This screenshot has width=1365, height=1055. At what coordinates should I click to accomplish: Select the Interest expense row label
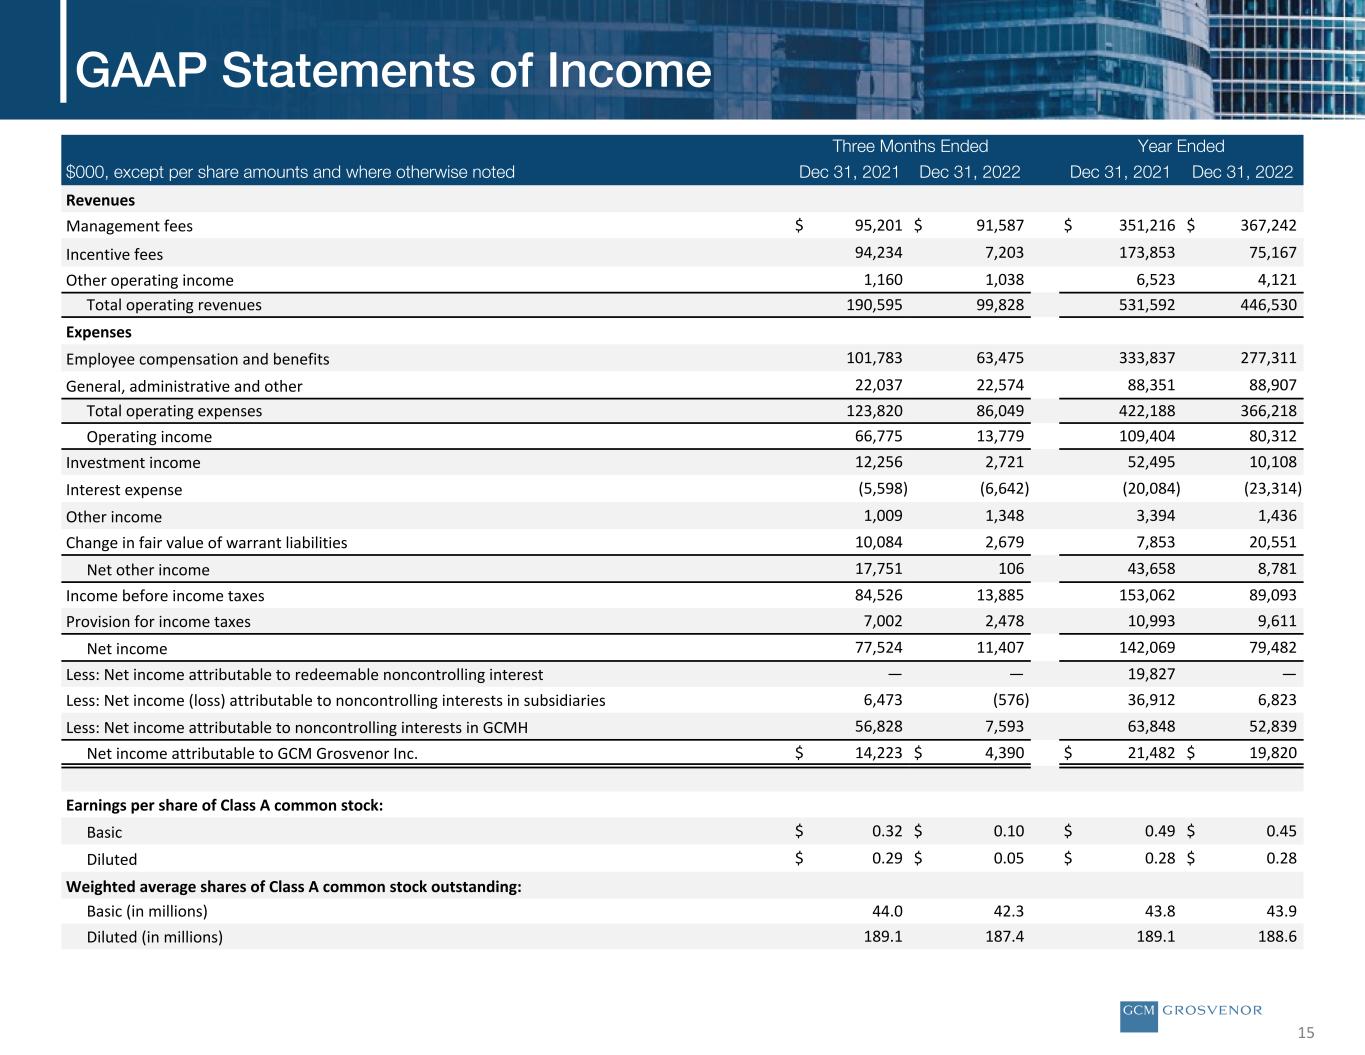point(124,490)
